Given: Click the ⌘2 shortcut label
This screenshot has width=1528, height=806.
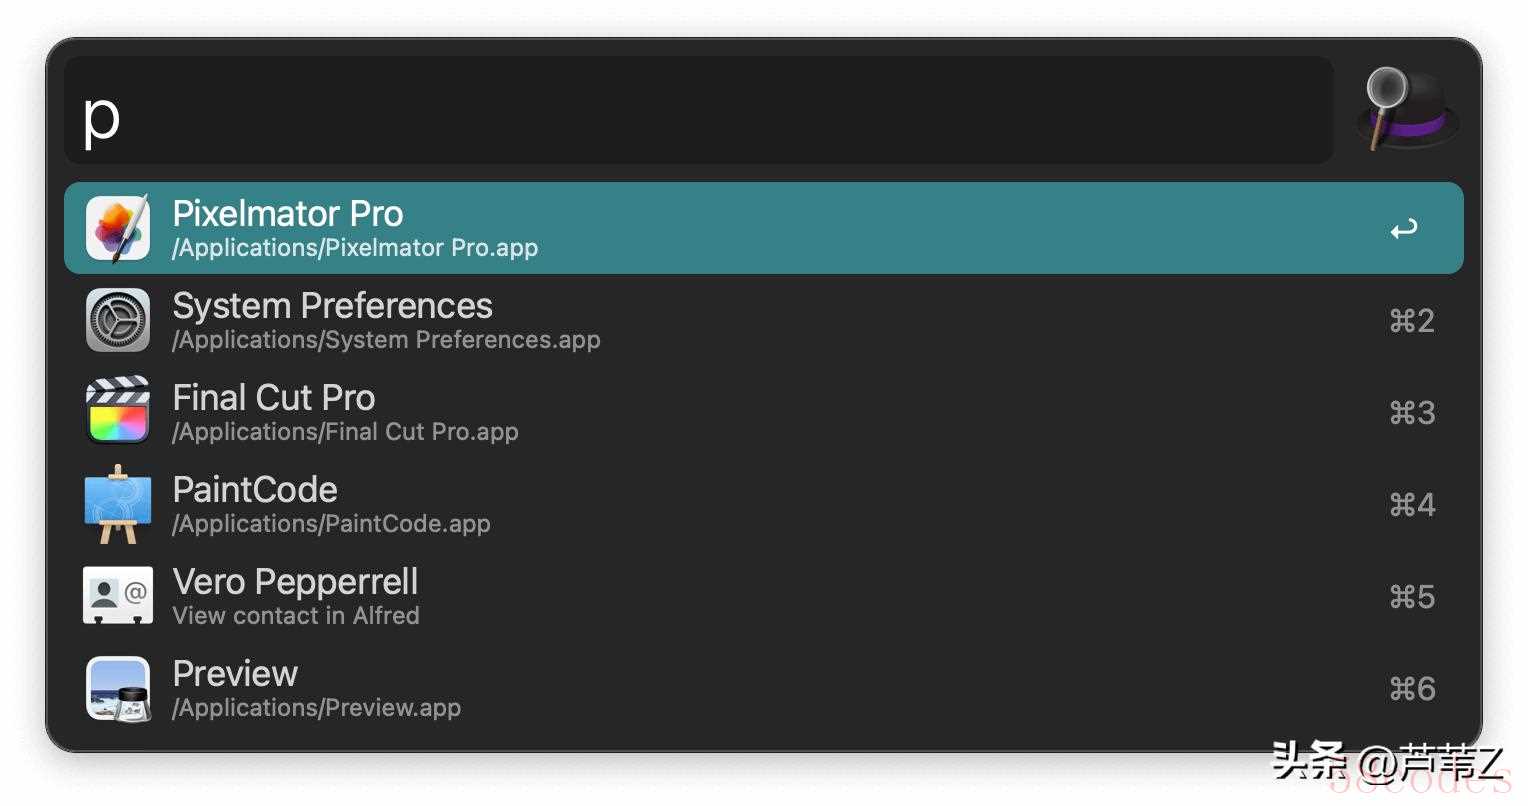Looking at the screenshot, I should pos(1412,321).
